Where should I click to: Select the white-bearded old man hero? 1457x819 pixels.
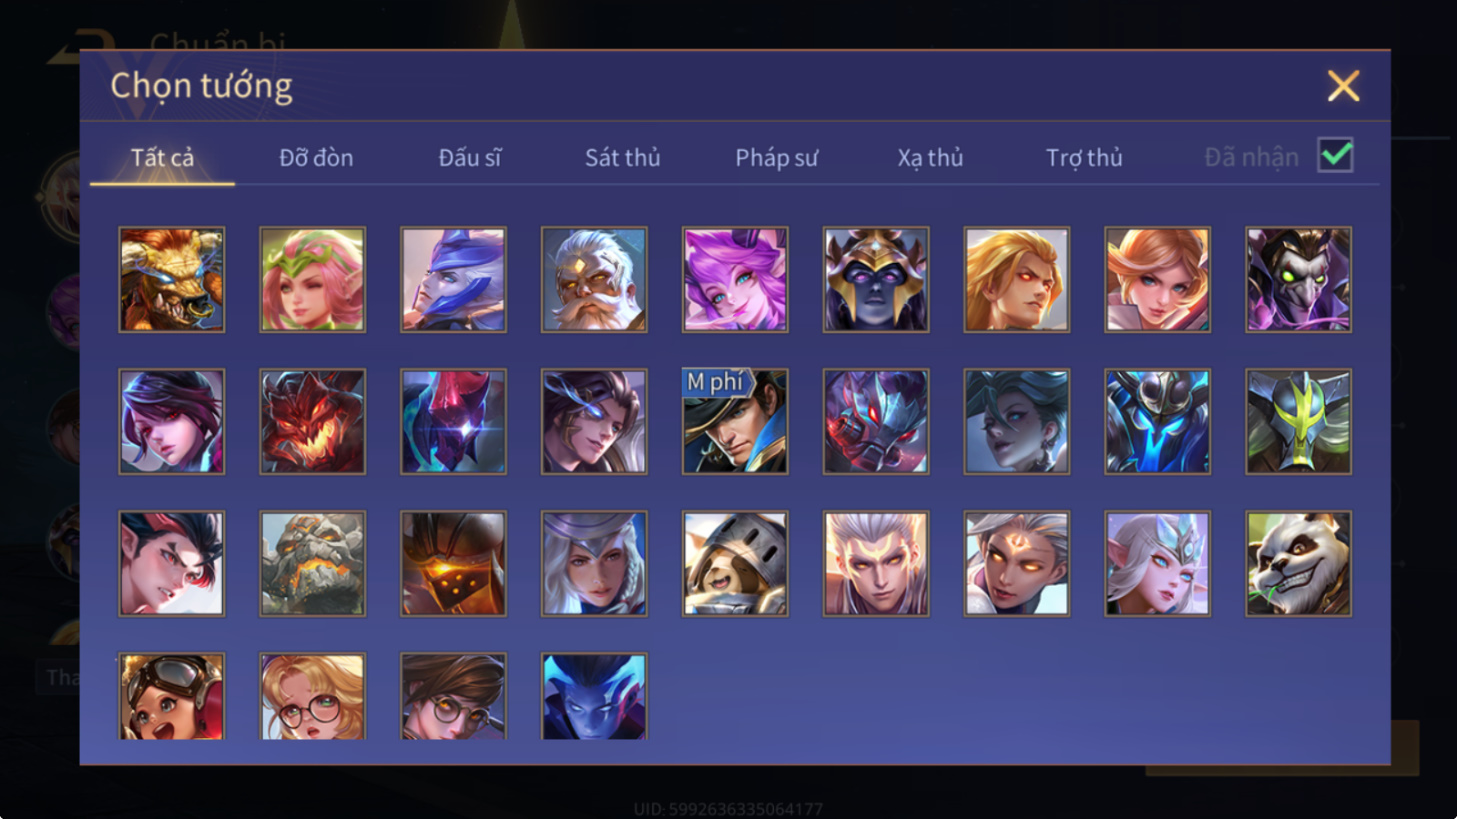click(594, 279)
